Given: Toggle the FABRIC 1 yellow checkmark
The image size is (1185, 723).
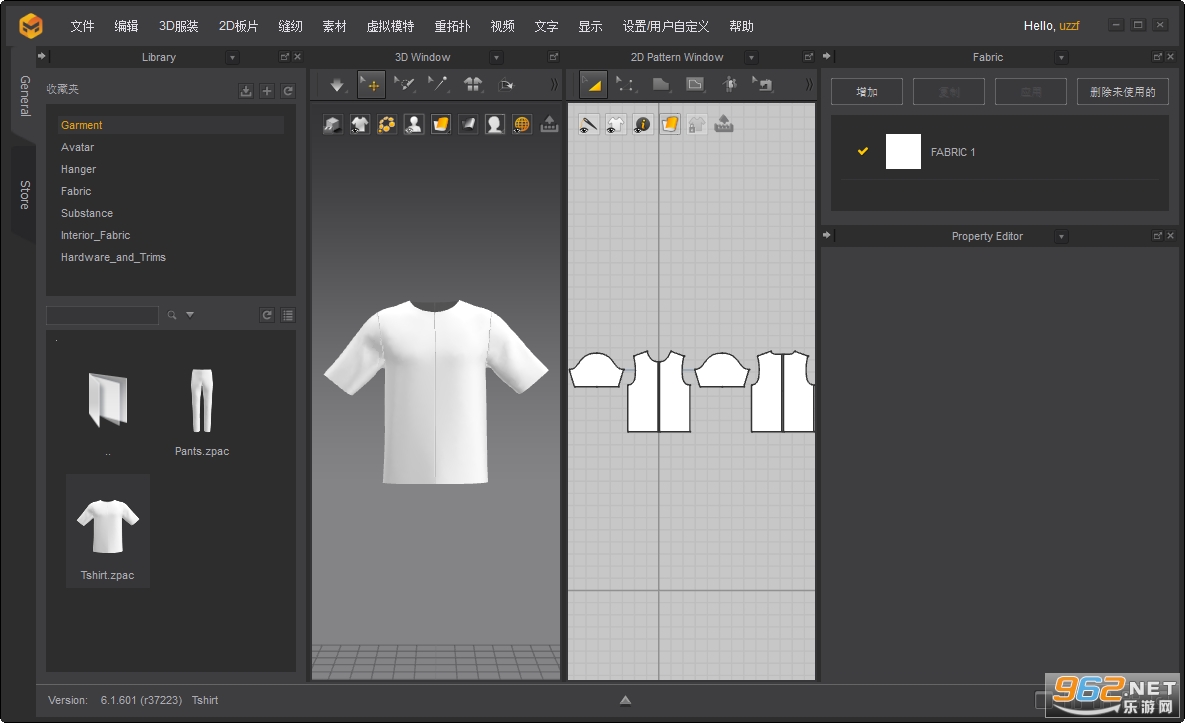Looking at the screenshot, I should coord(862,151).
